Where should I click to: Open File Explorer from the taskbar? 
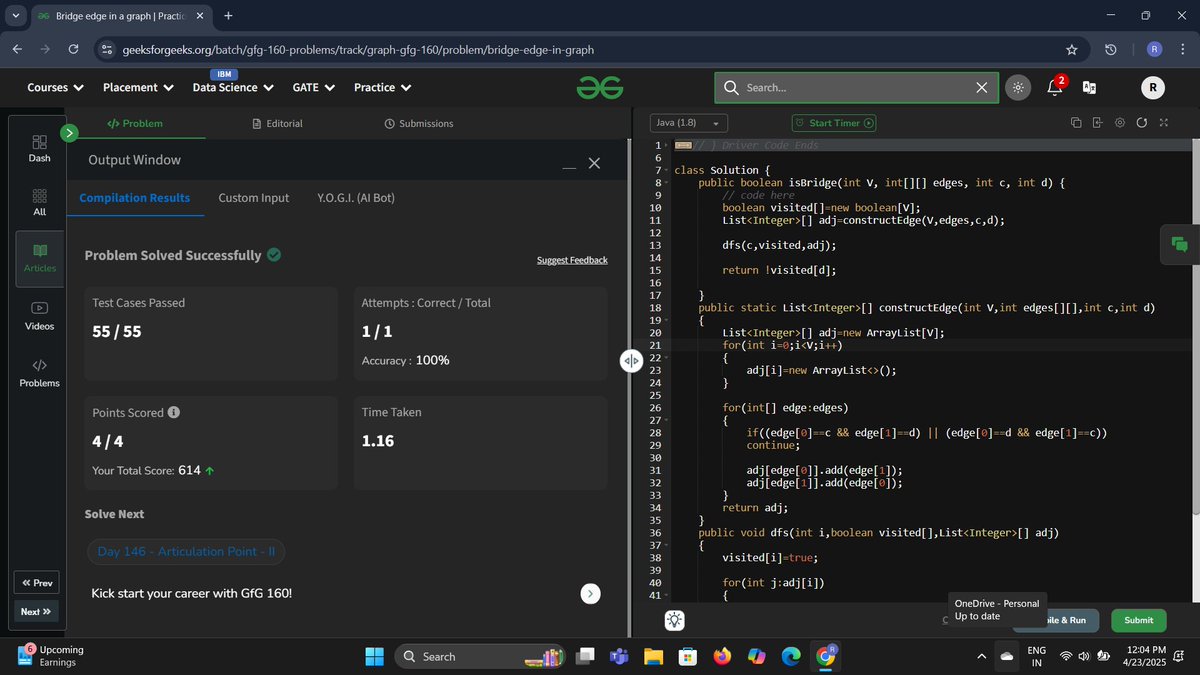pos(653,656)
